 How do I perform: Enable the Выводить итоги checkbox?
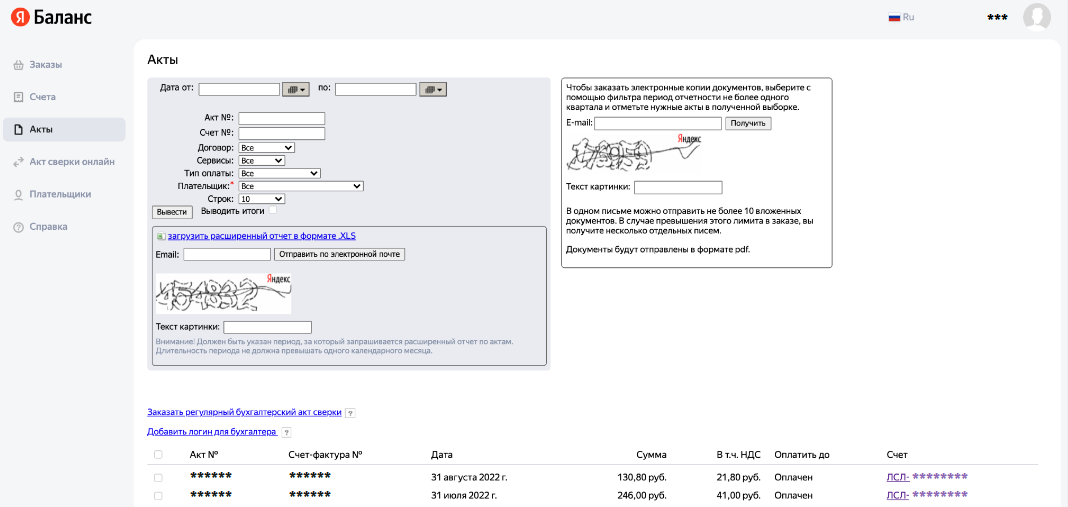272,211
